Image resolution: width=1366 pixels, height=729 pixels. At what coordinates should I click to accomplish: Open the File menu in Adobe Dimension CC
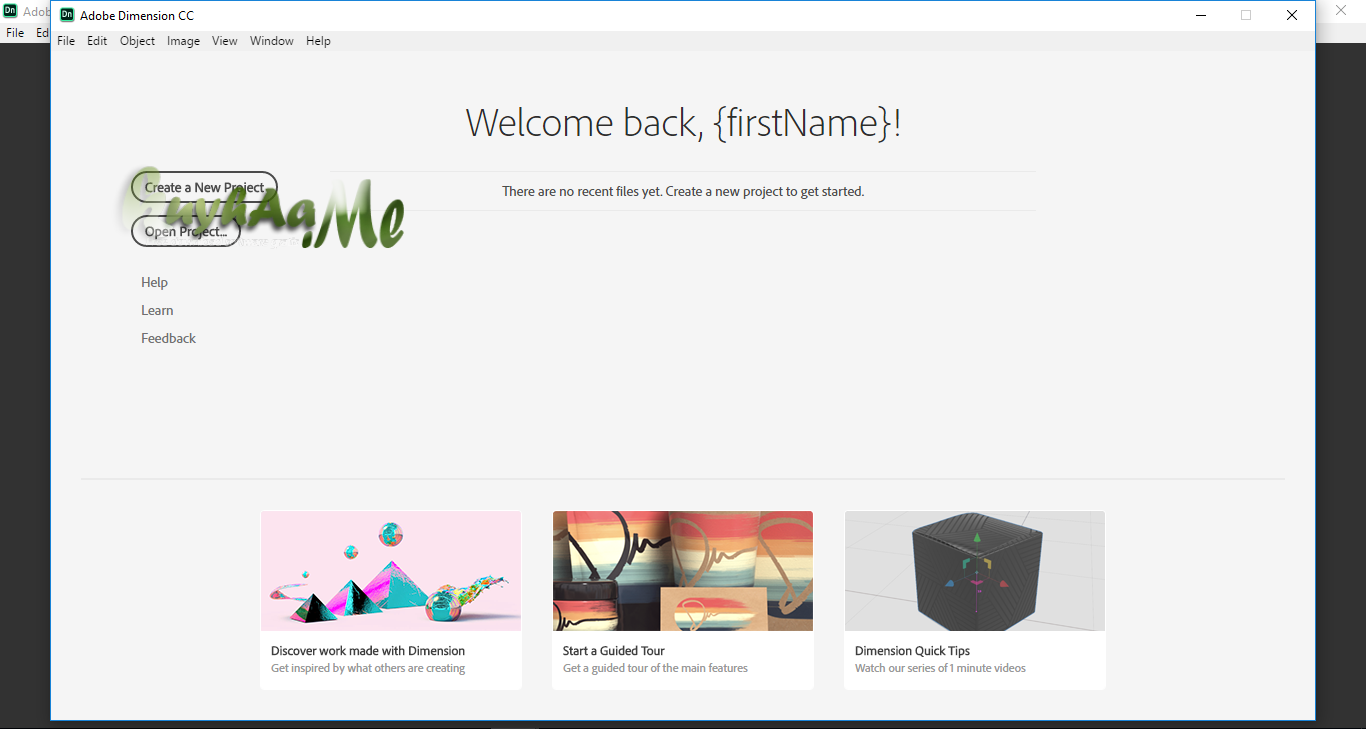coord(66,41)
